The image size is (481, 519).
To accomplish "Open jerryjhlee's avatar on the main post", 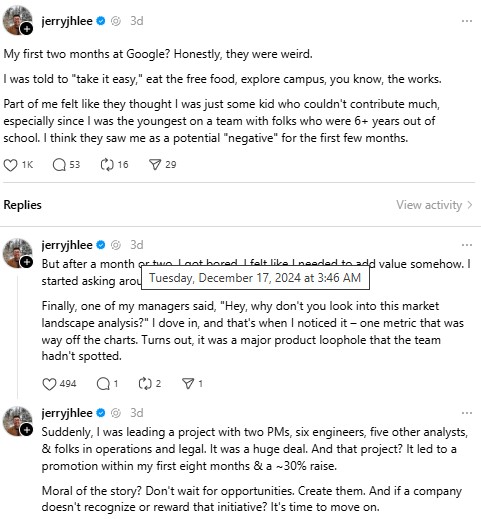I will point(17,20).
